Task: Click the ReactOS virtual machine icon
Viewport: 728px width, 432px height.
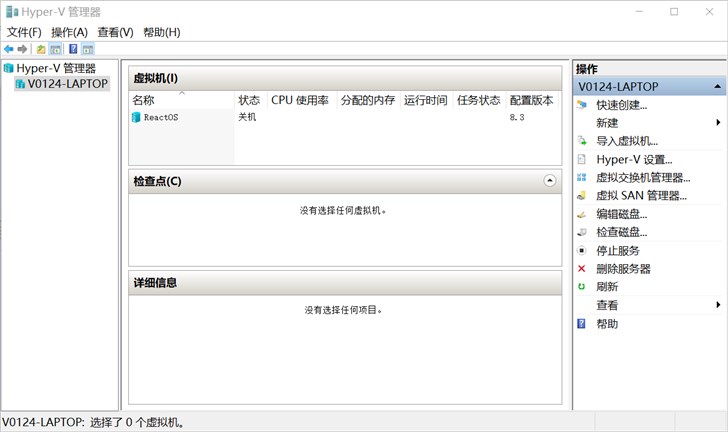Action: tap(136, 117)
